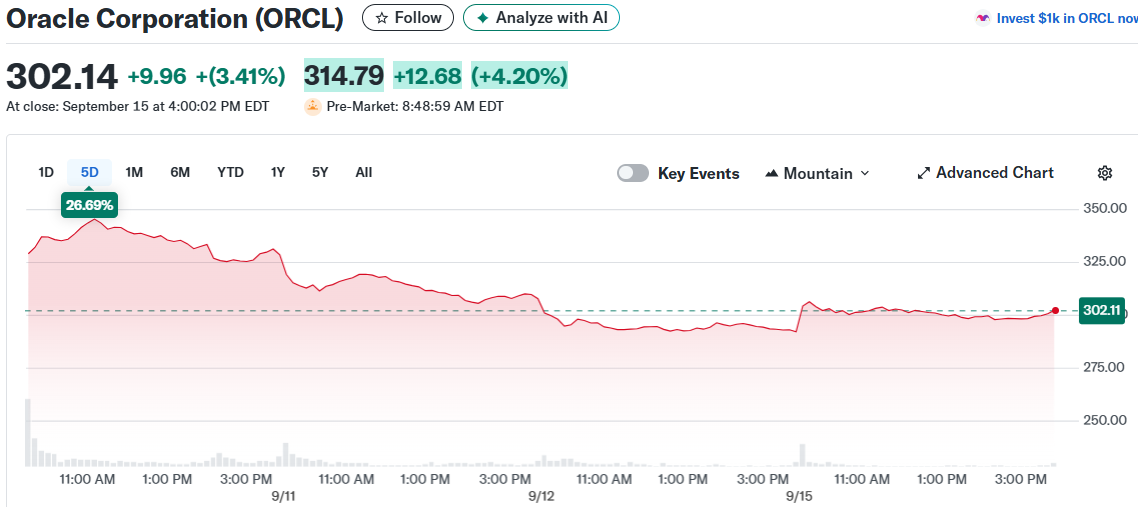
Task: Click the expand arrows icon beside Advanced Chart
Action: 923,173
